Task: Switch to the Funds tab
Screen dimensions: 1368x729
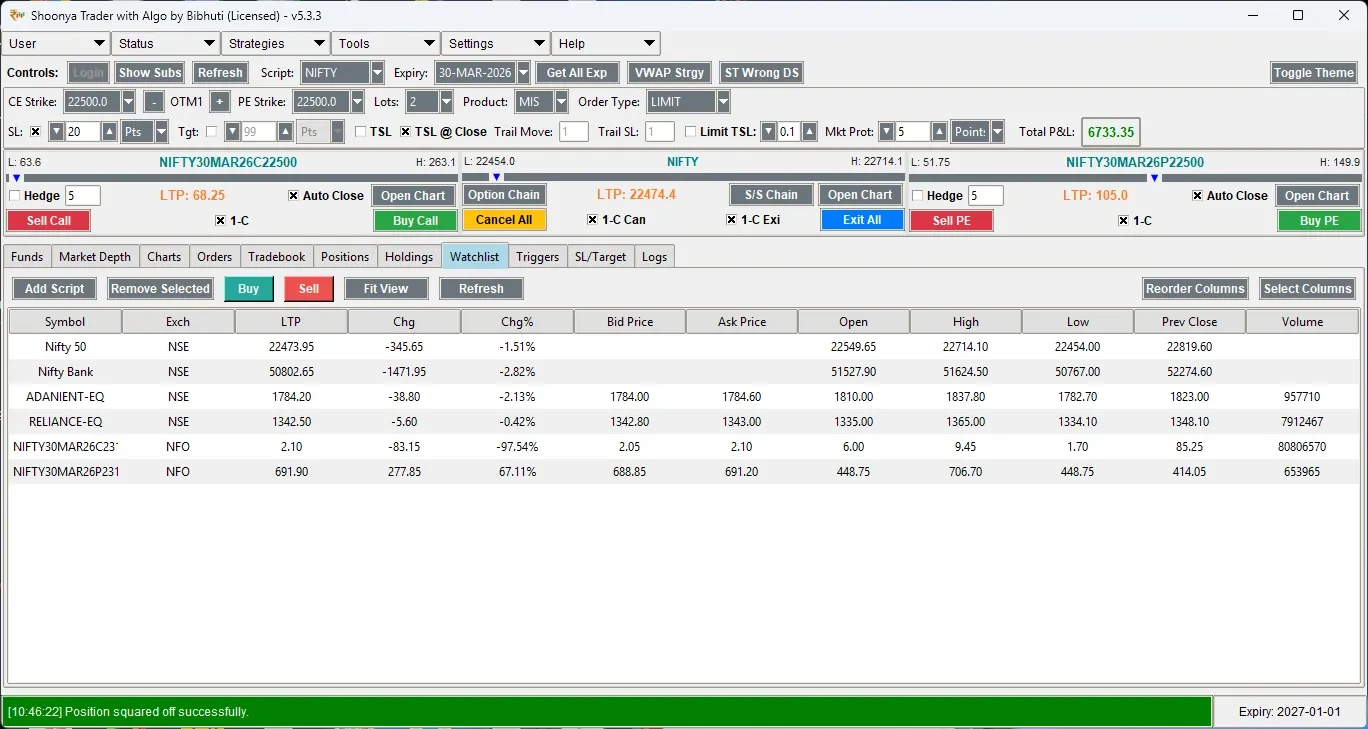Action: coord(27,257)
